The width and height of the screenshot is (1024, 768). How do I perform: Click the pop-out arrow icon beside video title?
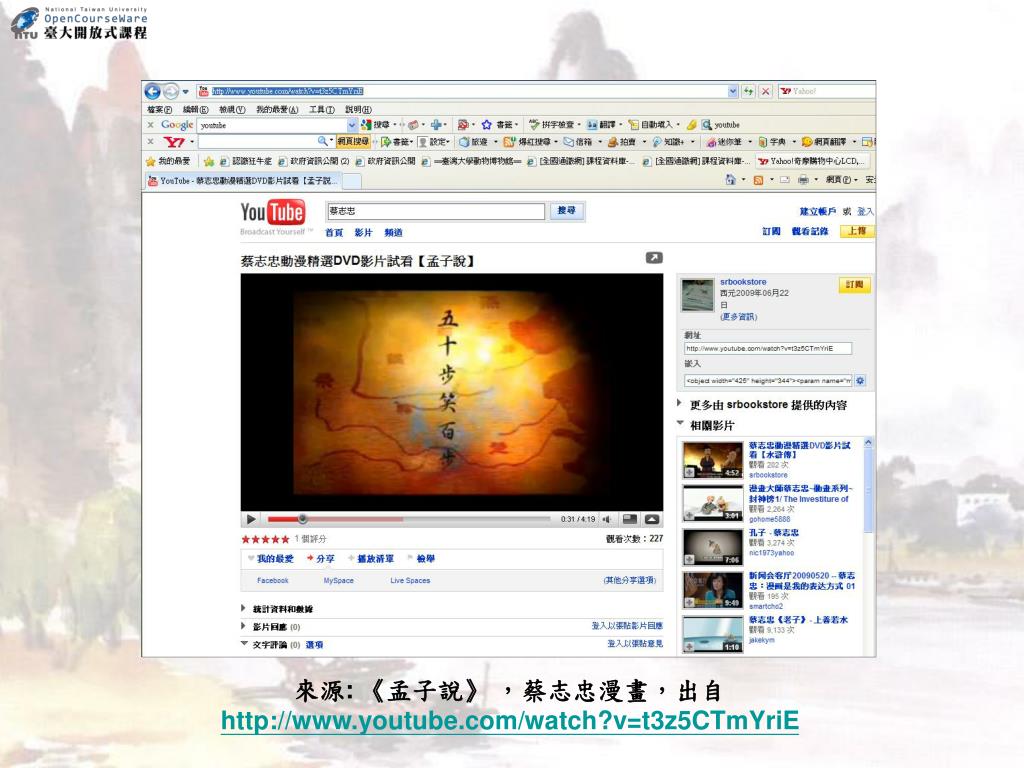click(654, 258)
